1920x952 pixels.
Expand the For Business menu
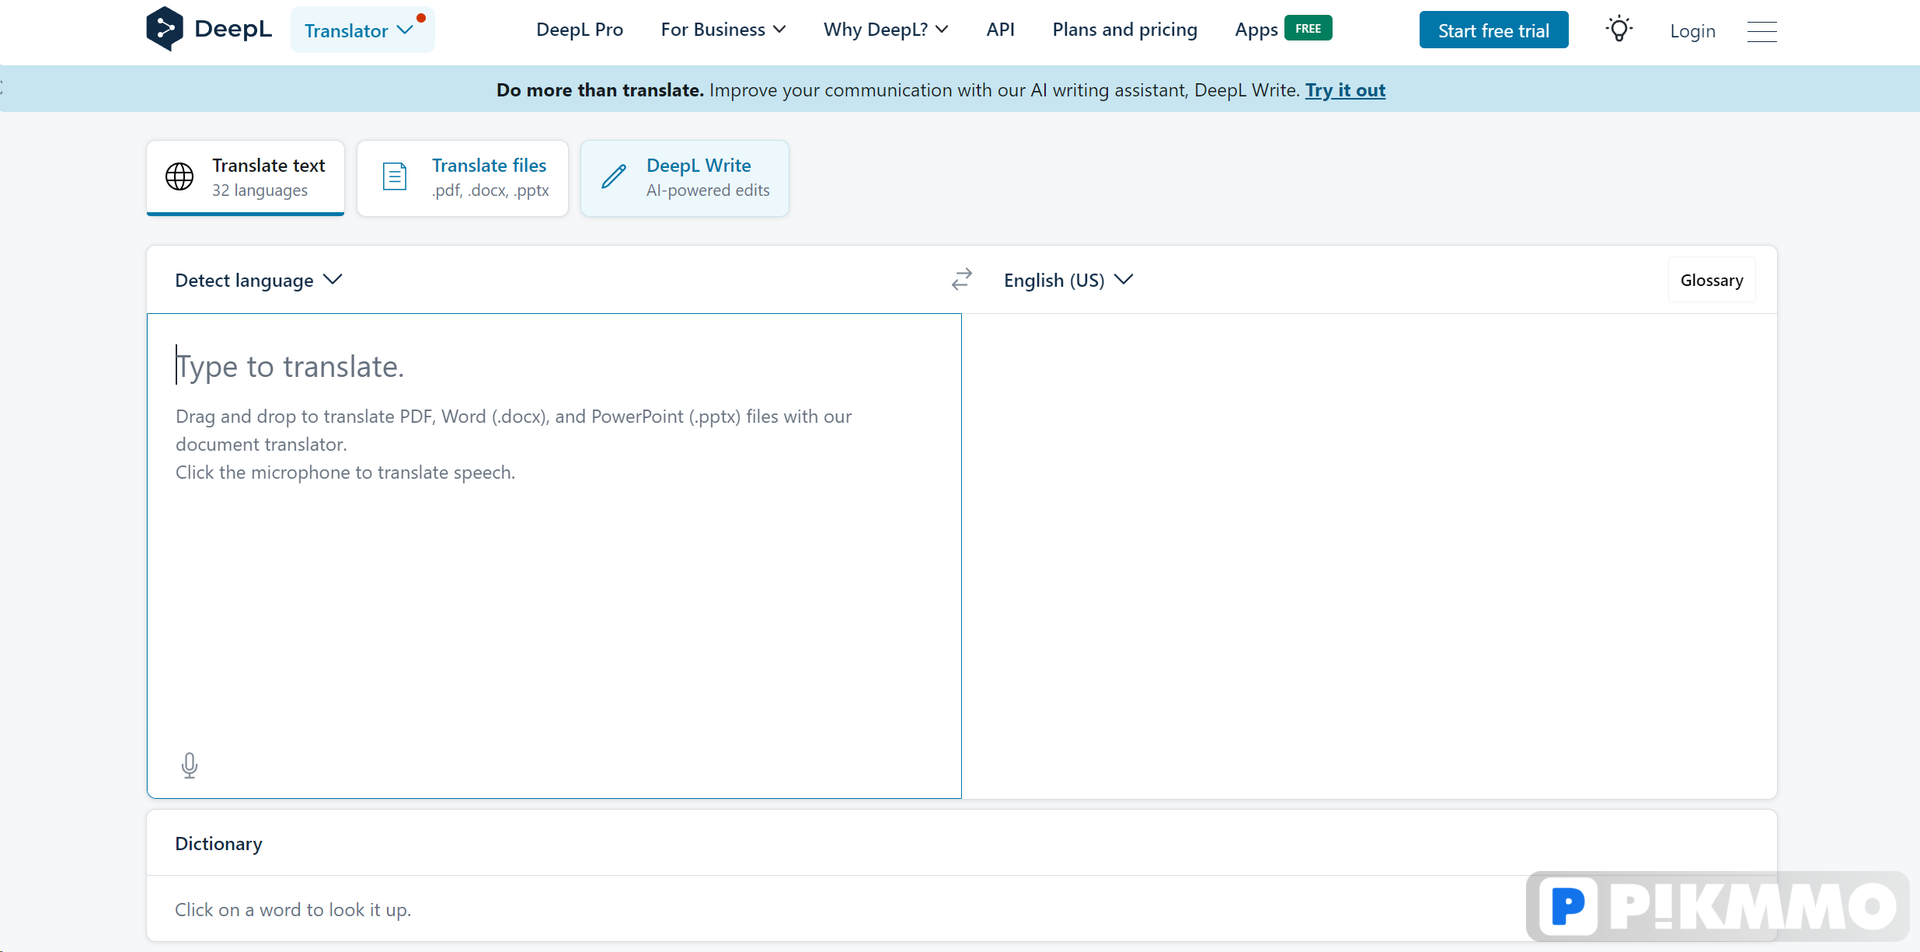(x=723, y=30)
